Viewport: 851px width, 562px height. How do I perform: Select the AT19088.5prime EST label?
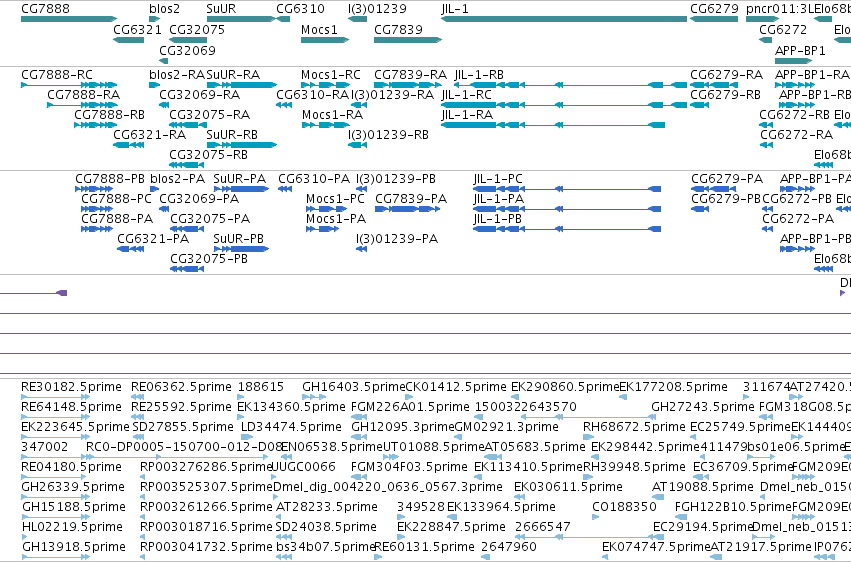703,487
